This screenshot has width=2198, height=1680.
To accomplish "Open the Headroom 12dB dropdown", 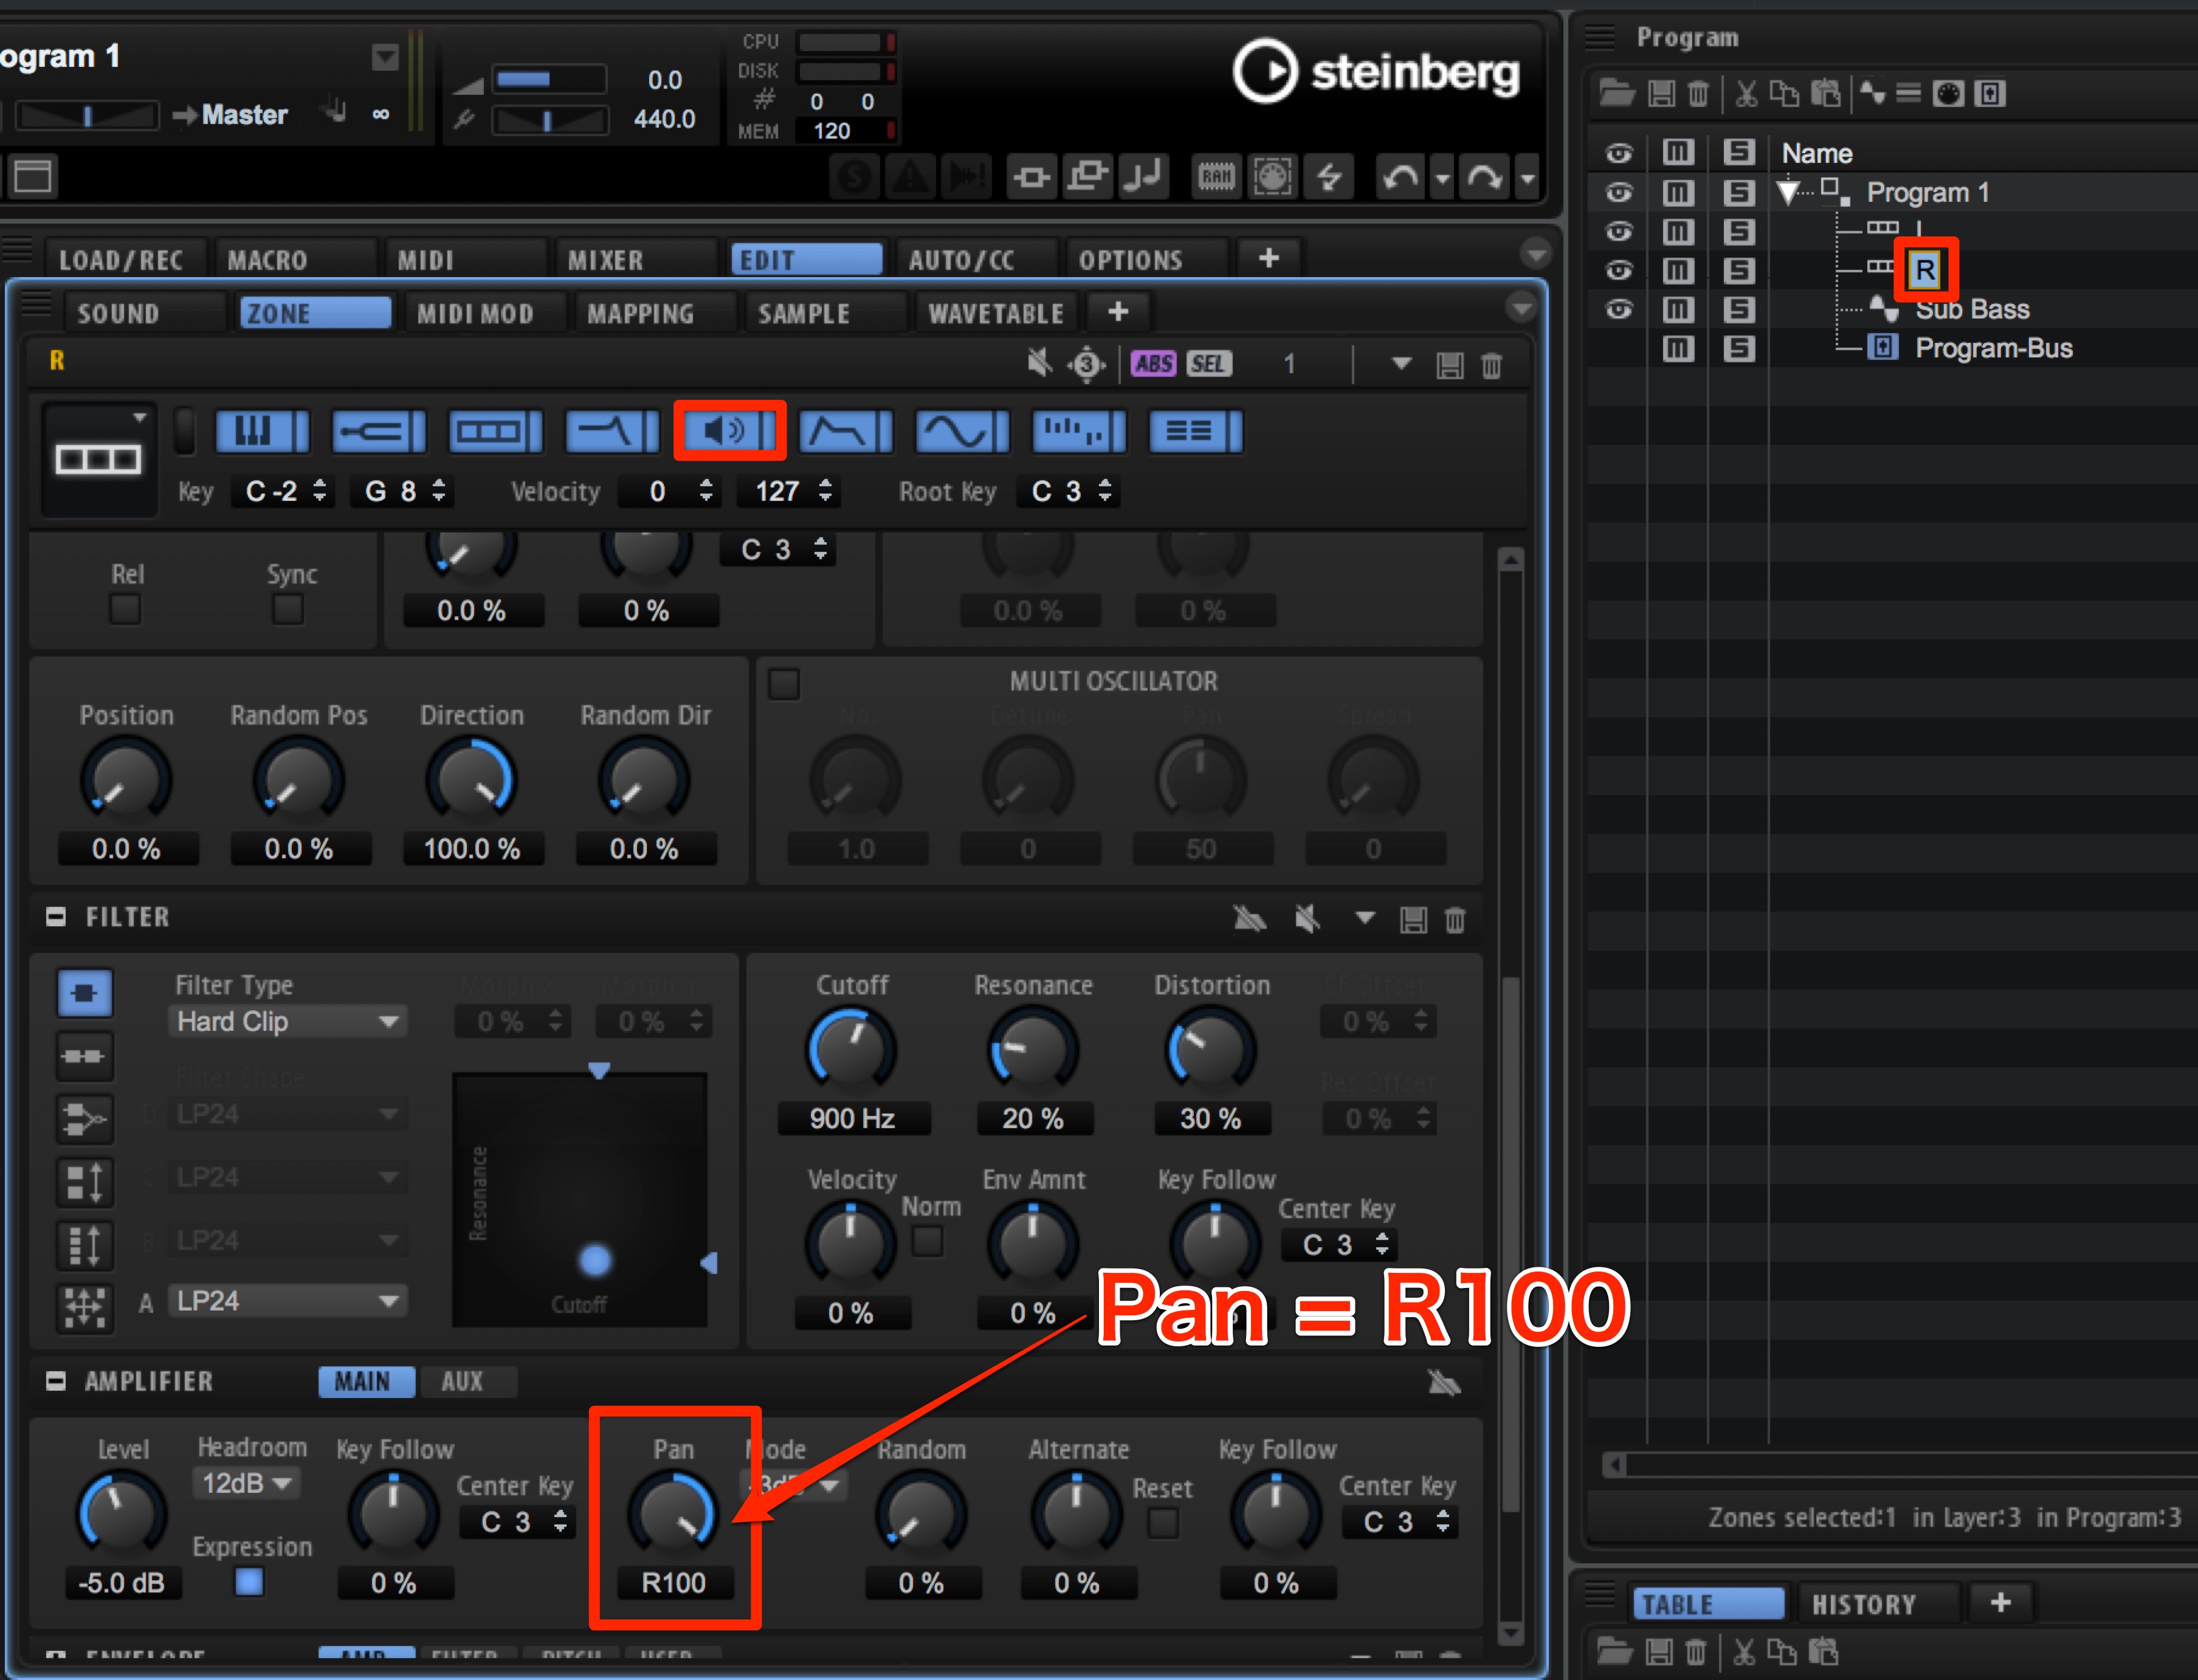I will point(246,1483).
